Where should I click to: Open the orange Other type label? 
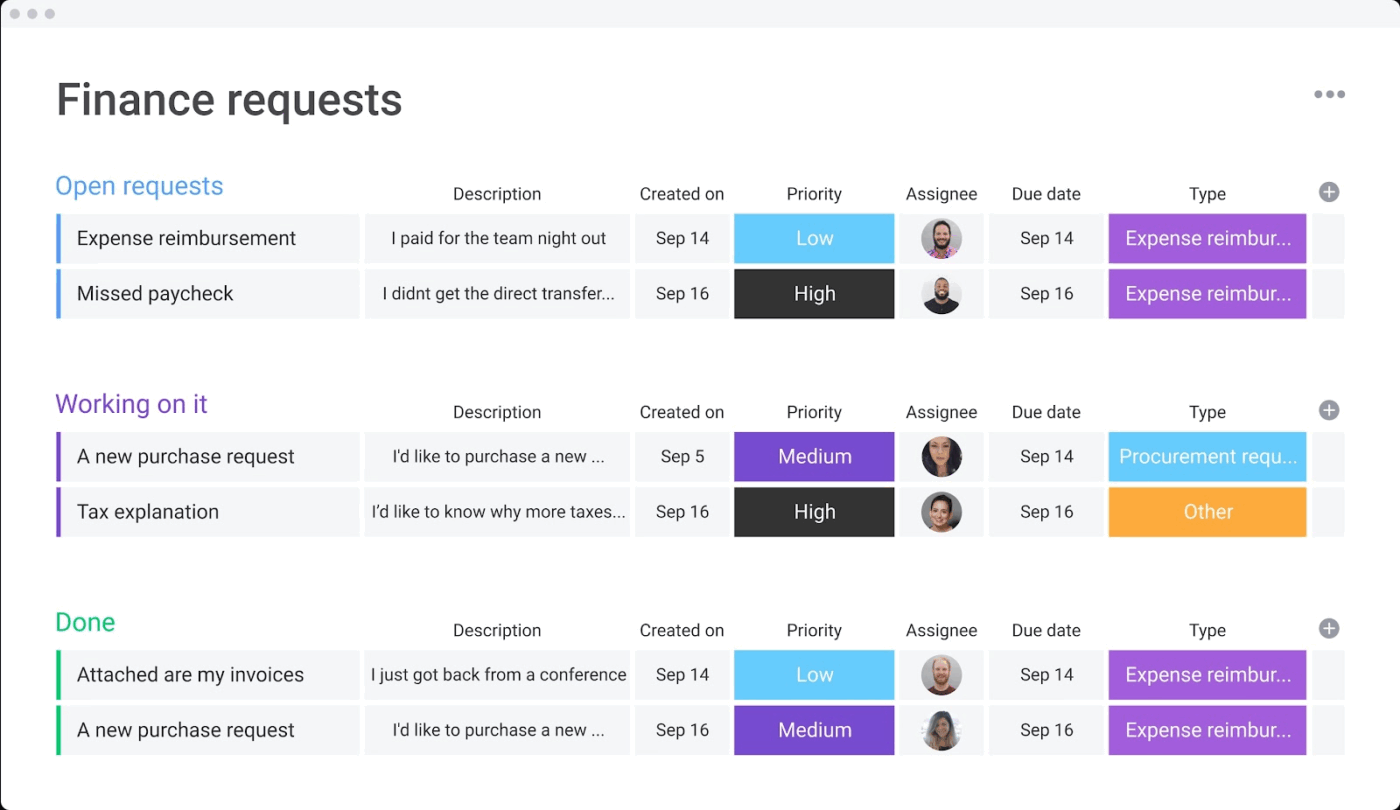pyautogui.click(x=1207, y=512)
